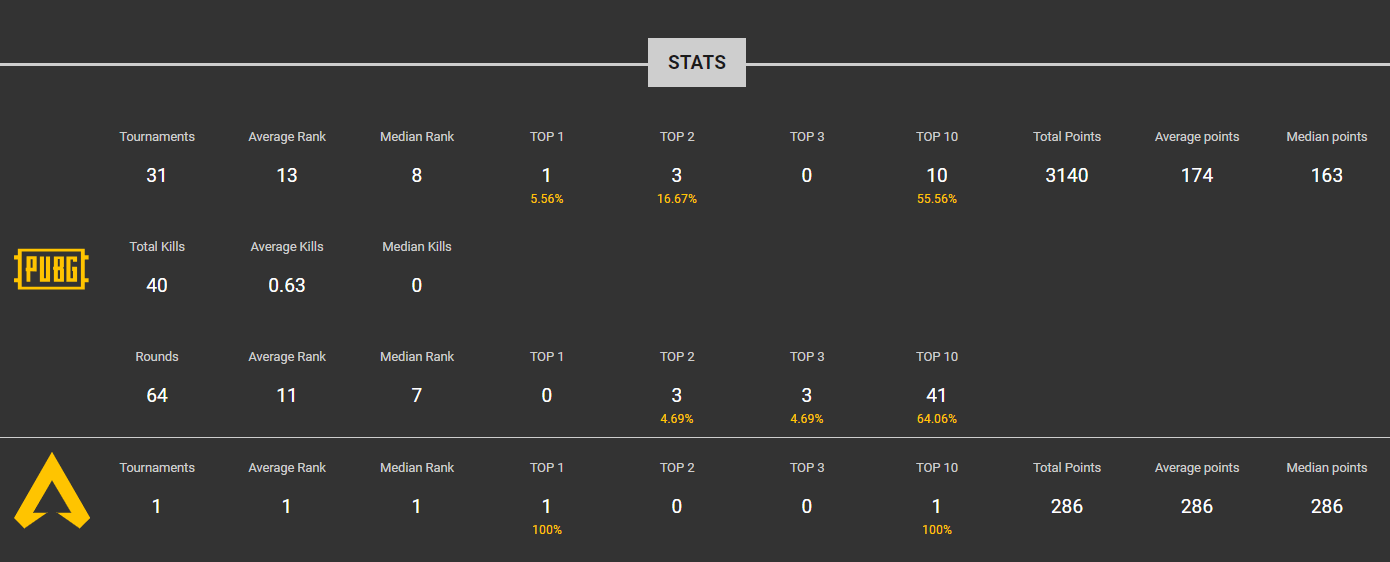Image resolution: width=1390 pixels, height=562 pixels.
Task: Click PUBG Average Rank value 13
Action: [x=287, y=175]
